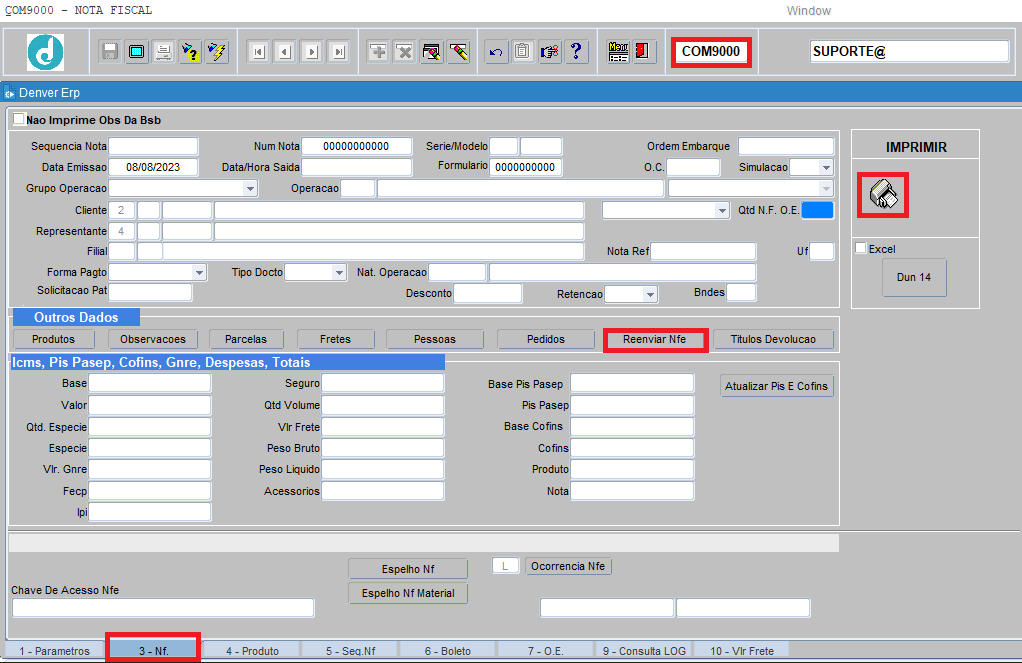Click the delete record (X) icon
This screenshot has height=663, width=1022.
(x=405, y=52)
